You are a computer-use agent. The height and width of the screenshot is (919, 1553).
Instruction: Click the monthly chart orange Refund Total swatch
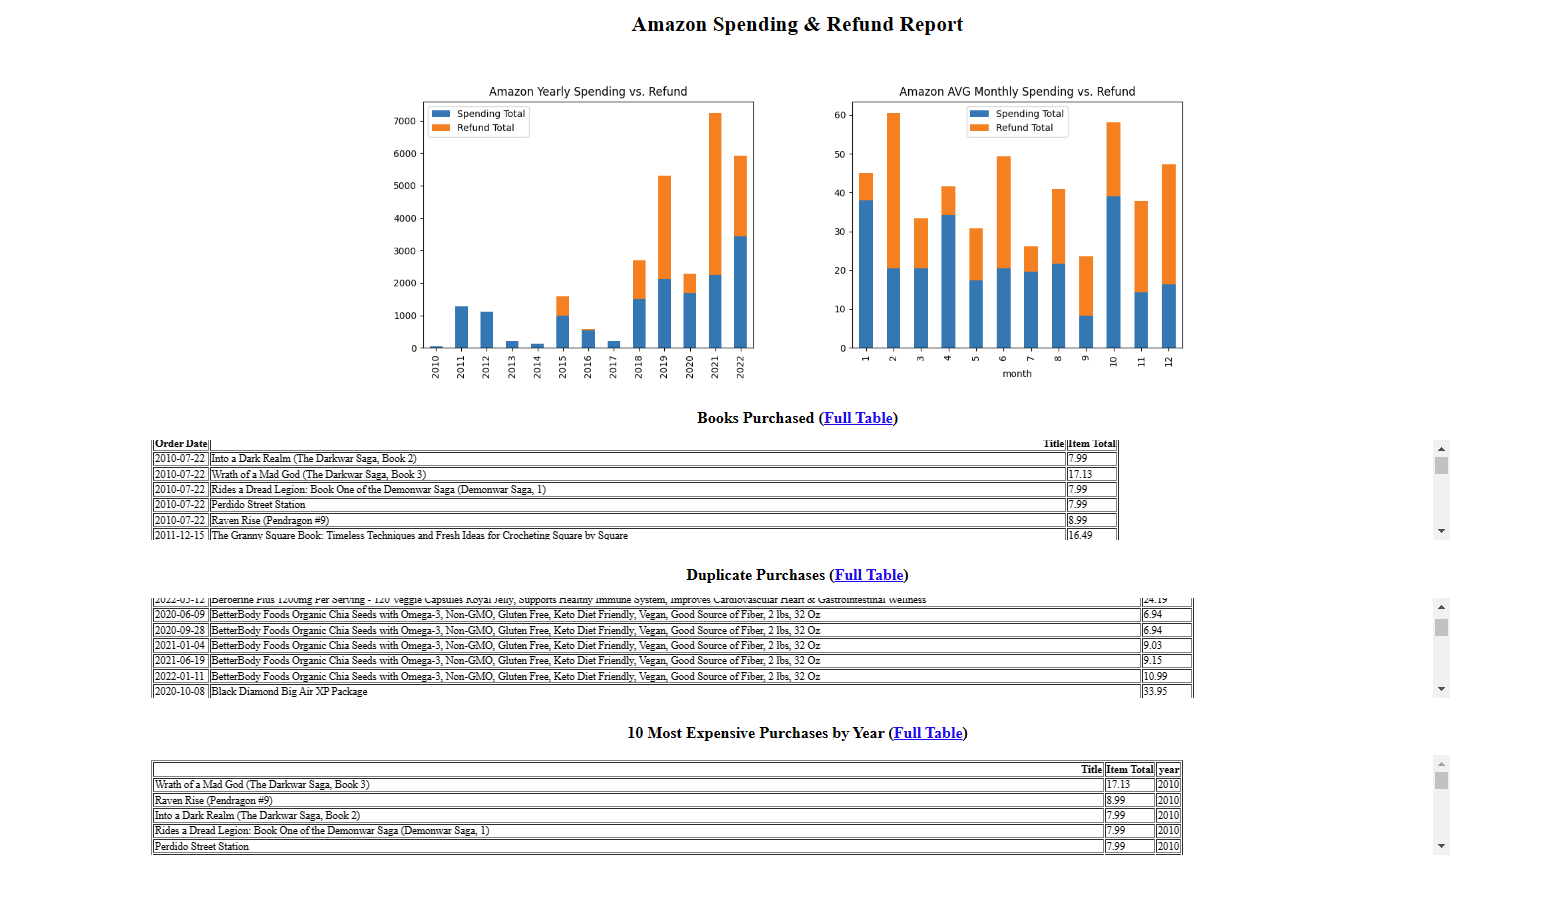click(979, 128)
